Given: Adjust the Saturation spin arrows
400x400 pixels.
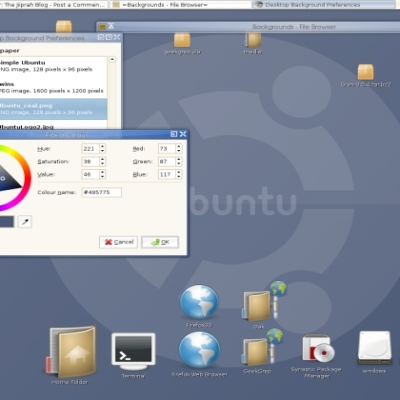Looking at the screenshot, I should click(103, 161).
